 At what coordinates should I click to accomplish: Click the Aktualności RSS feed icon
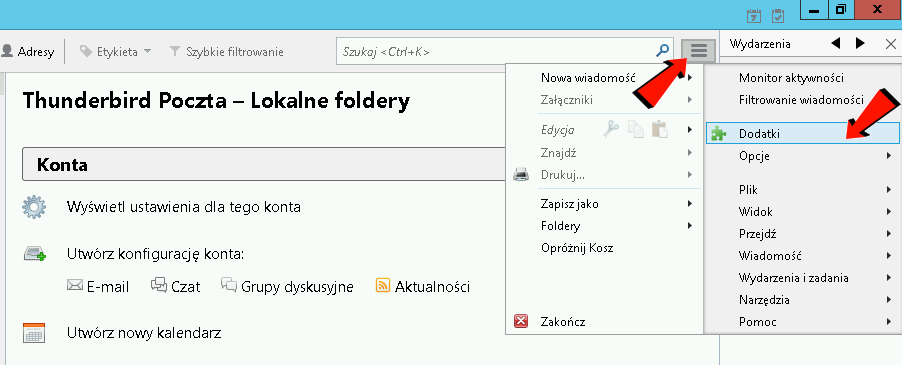coord(383,285)
